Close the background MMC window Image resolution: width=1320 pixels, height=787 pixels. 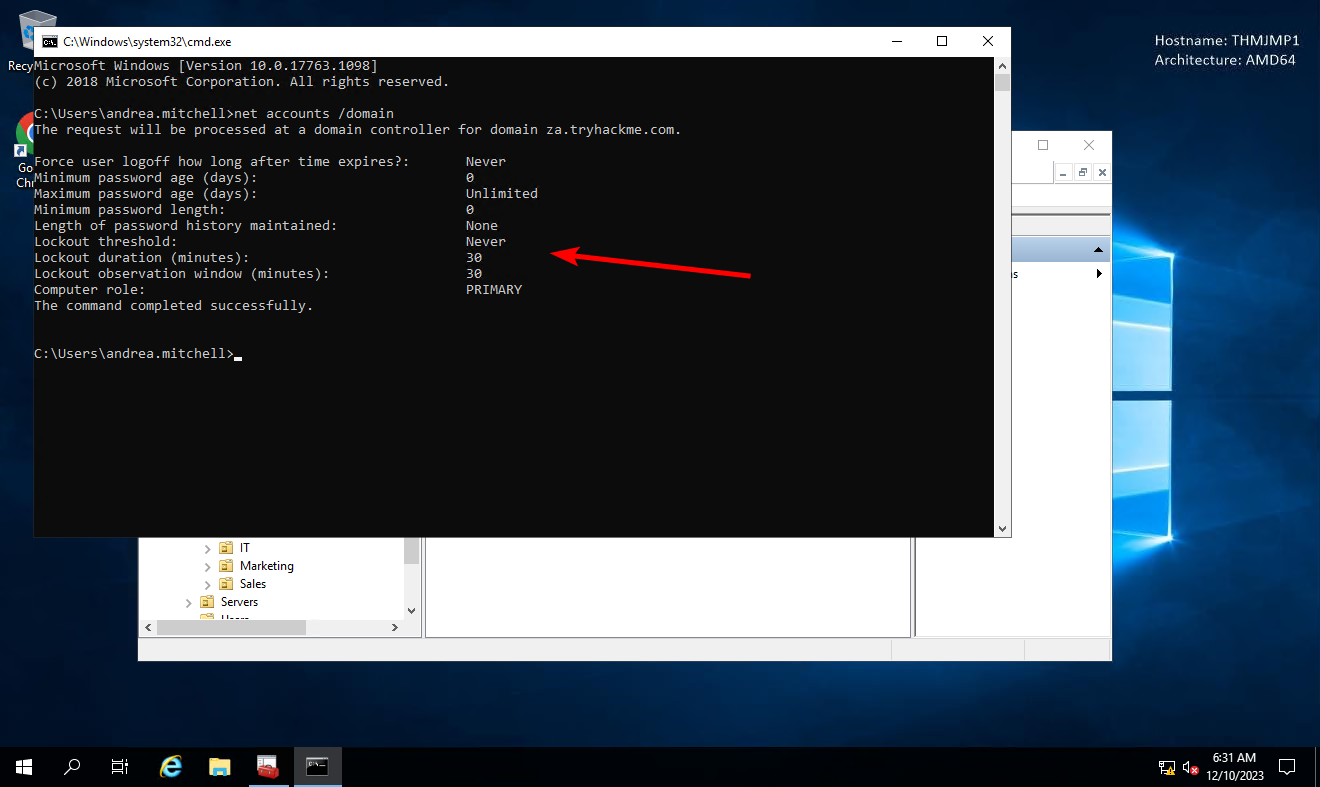[x=1089, y=146]
